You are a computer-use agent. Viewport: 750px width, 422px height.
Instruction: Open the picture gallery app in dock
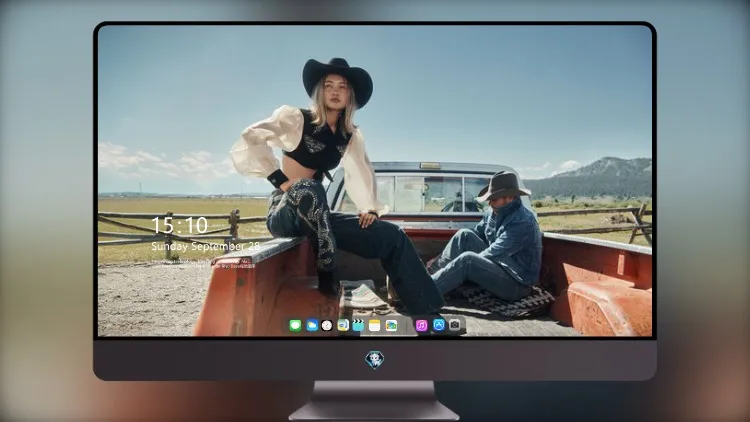391,326
